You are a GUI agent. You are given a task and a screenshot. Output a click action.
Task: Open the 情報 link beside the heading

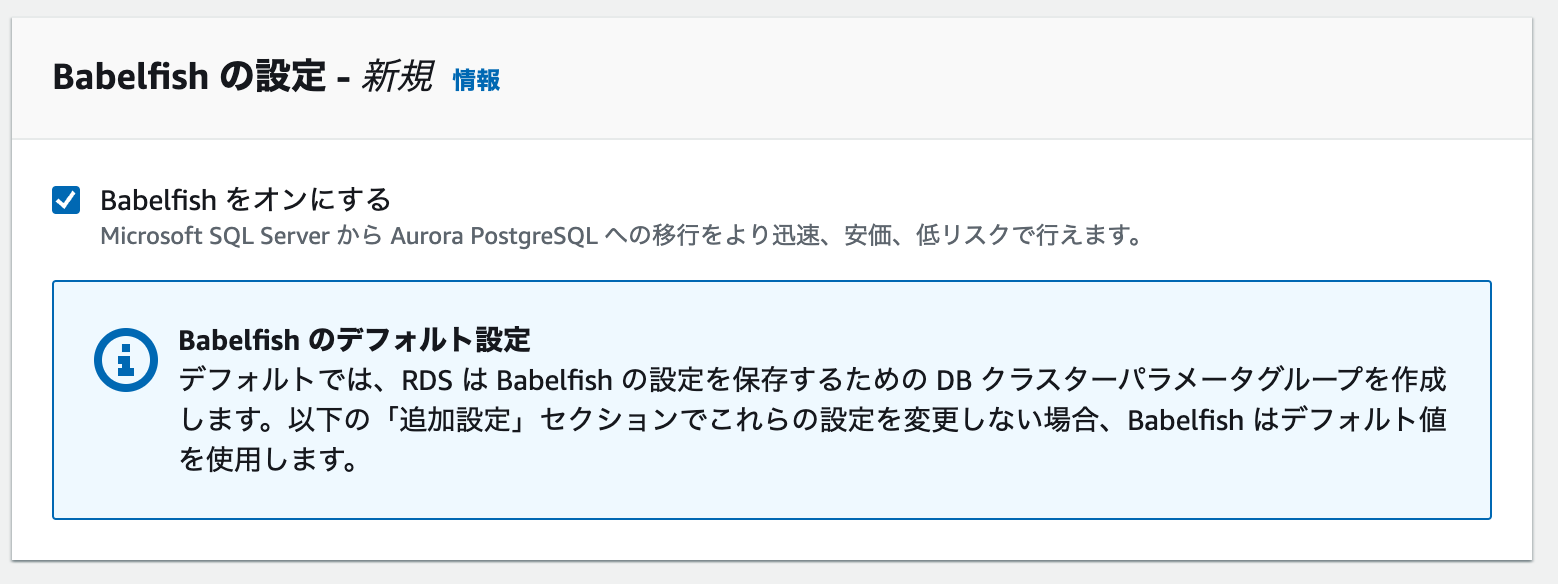click(x=476, y=80)
